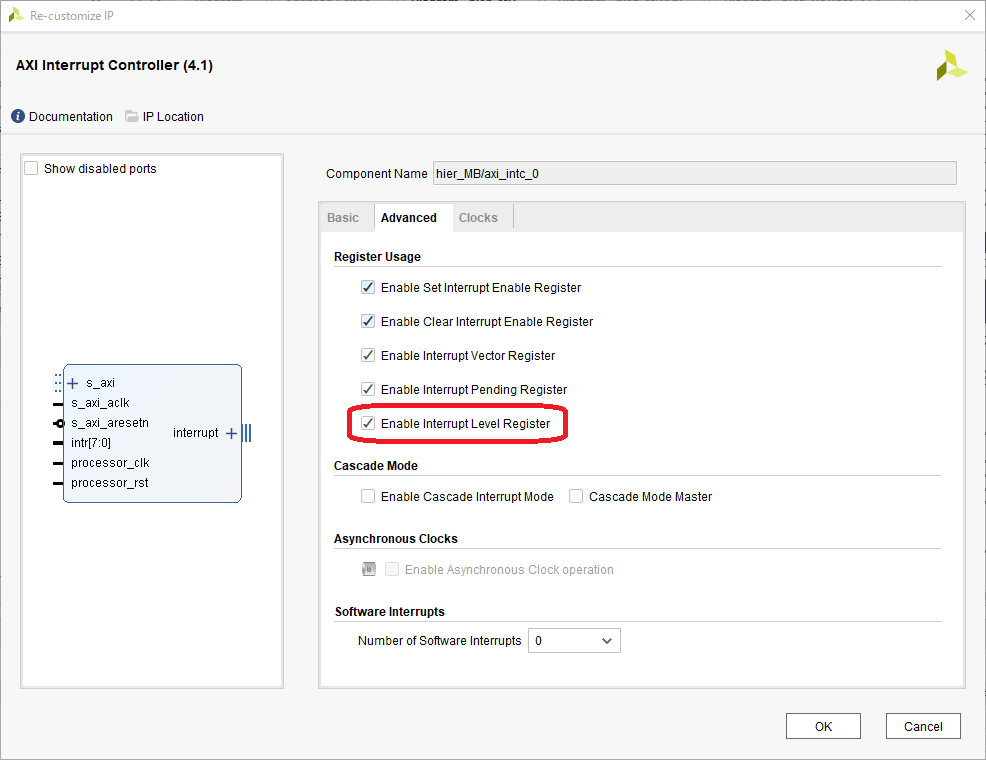The width and height of the screenshot is (986, 760).
Task: Uncheck Enable Interrupt Level Register
Action: [368, 424]
